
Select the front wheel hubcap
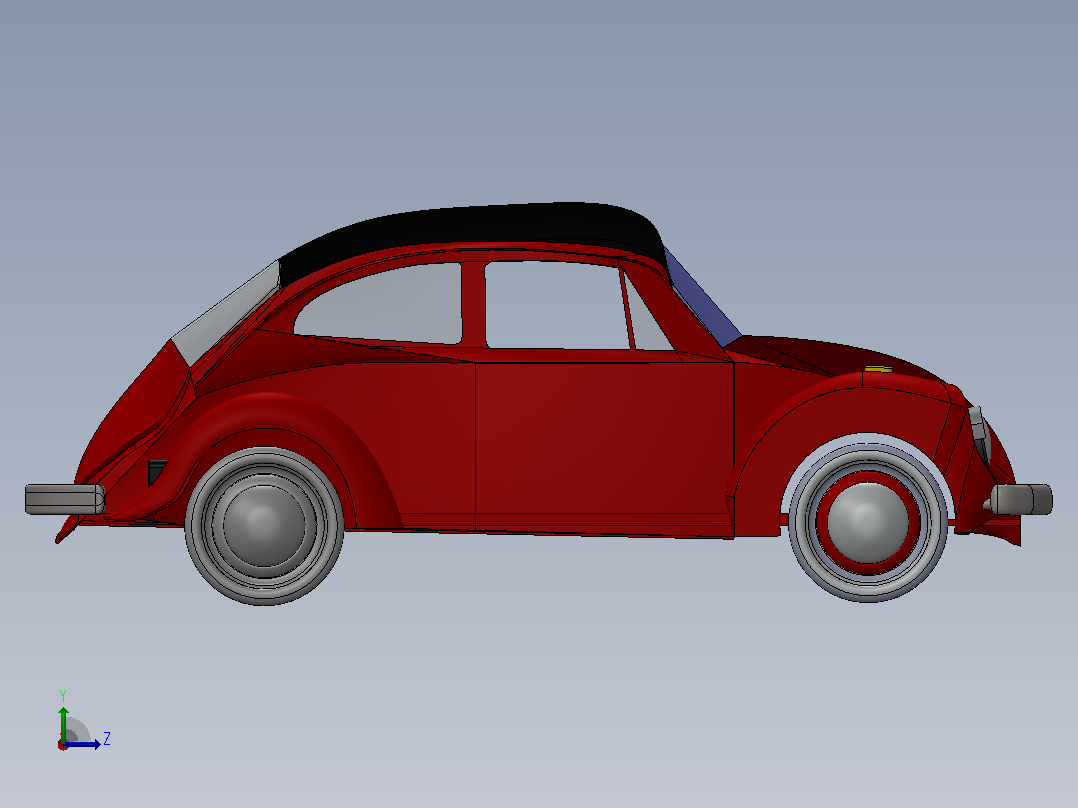[868, 522]
